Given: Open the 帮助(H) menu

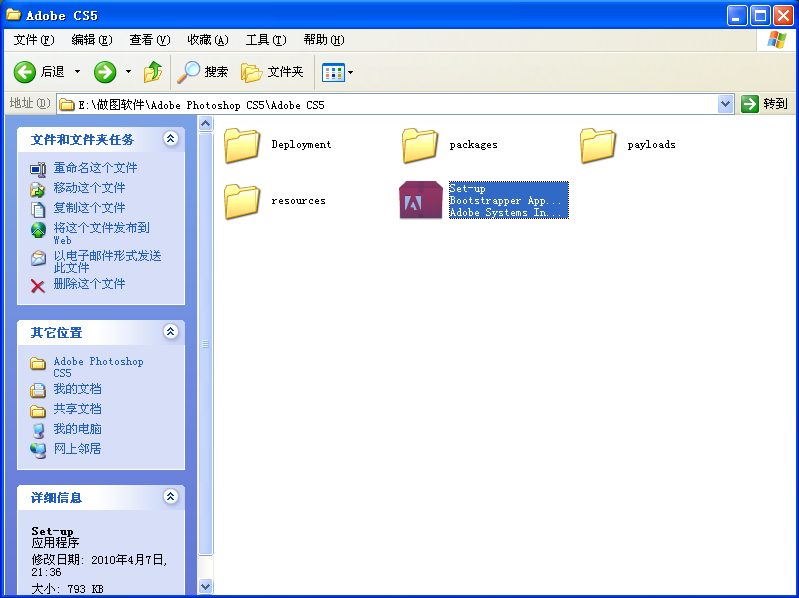Looking at the screenshot, I should coord(324,40).
